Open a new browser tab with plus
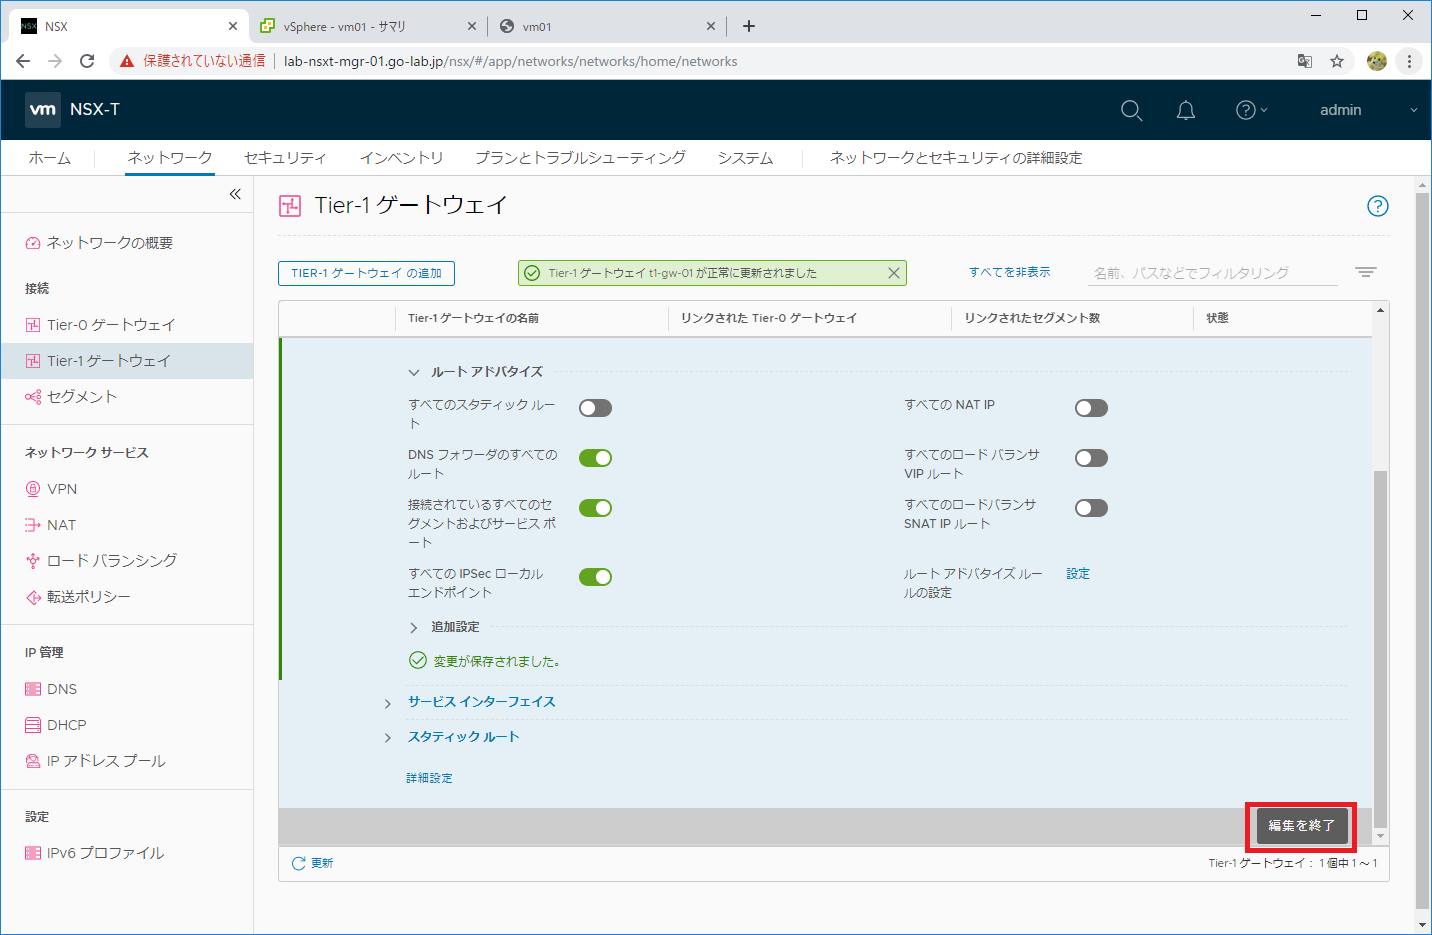This screenshot has width=1432, height=935. coord(749,26)
